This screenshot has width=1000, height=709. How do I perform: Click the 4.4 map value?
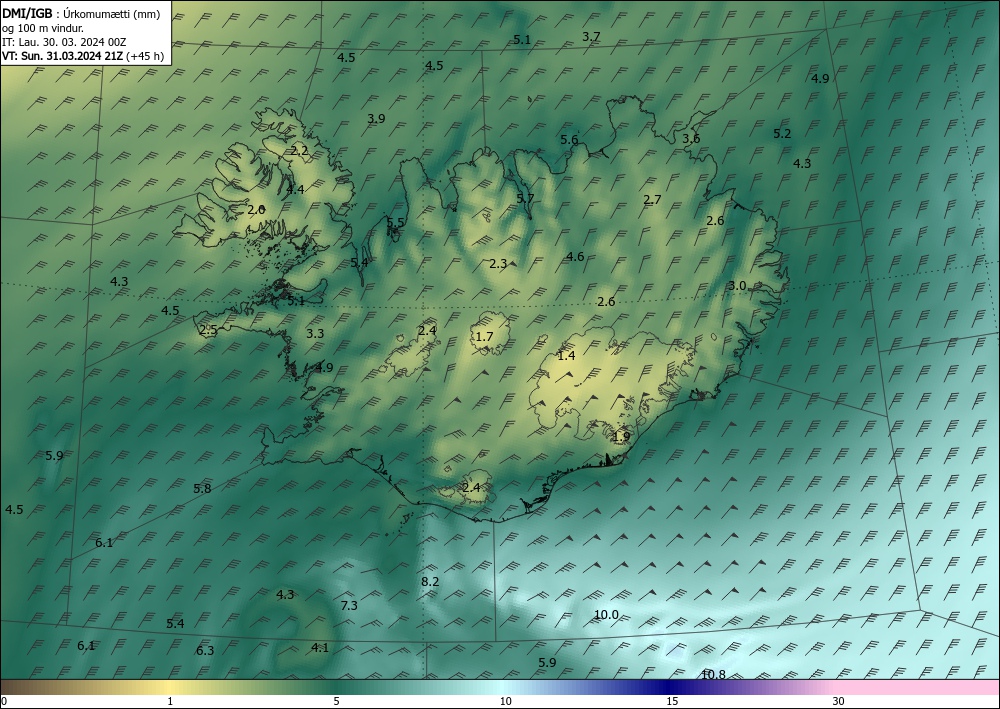point(295,189)
